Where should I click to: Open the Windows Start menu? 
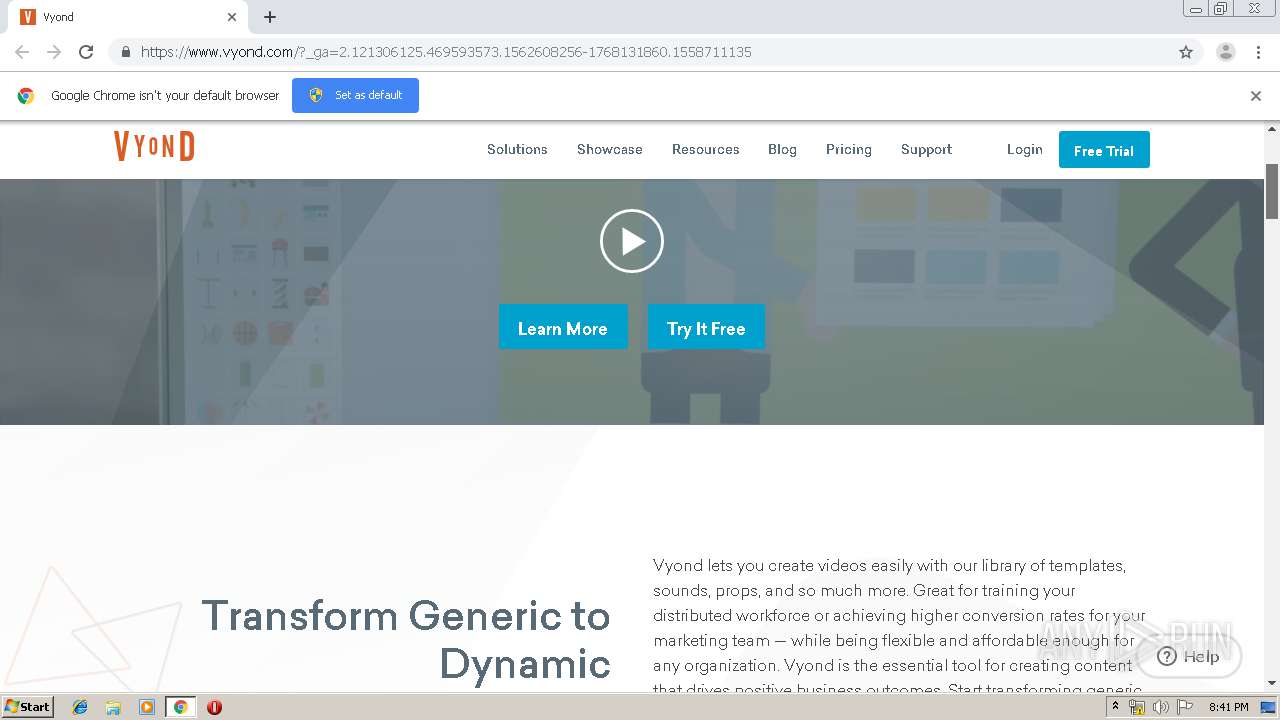[27, 706]
